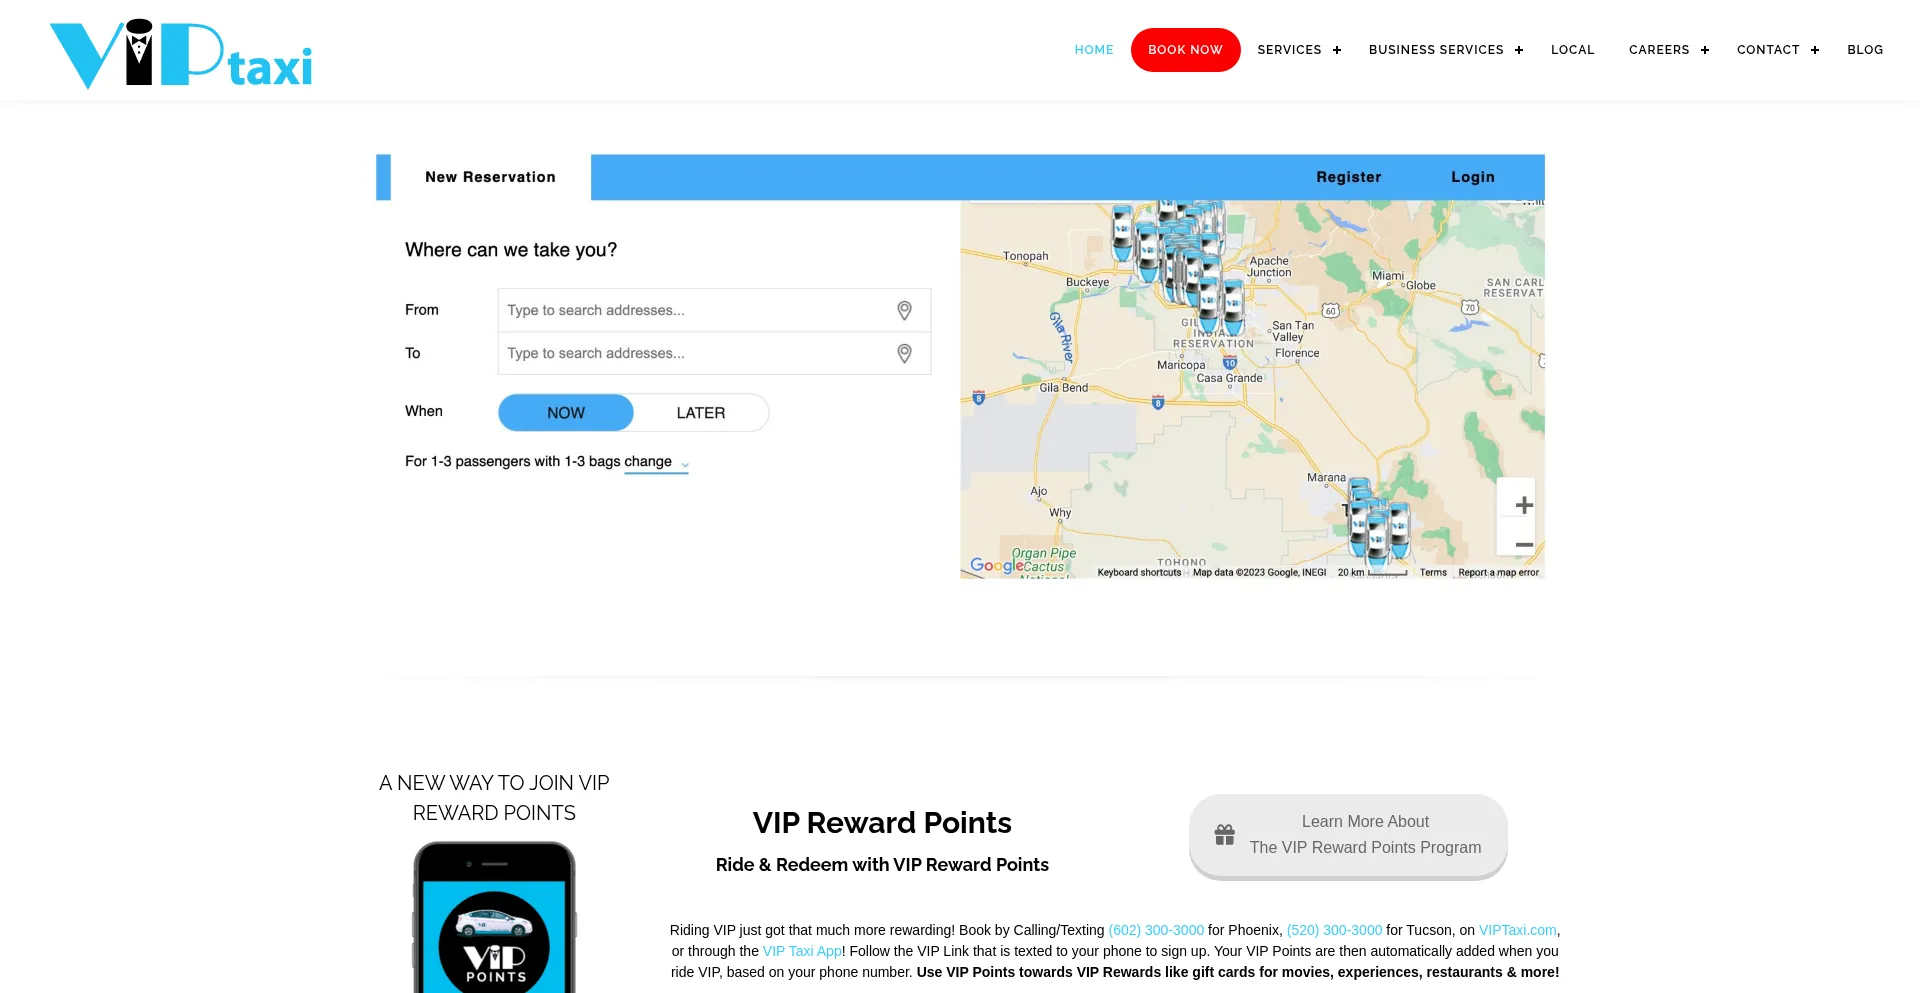Open the Business Services menu

(x=1436, y=50)
